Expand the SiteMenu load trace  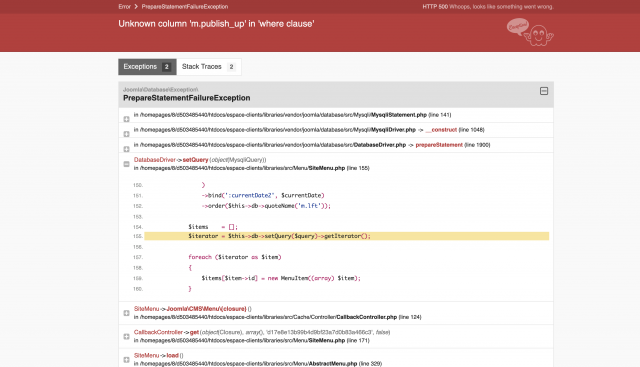127,360
